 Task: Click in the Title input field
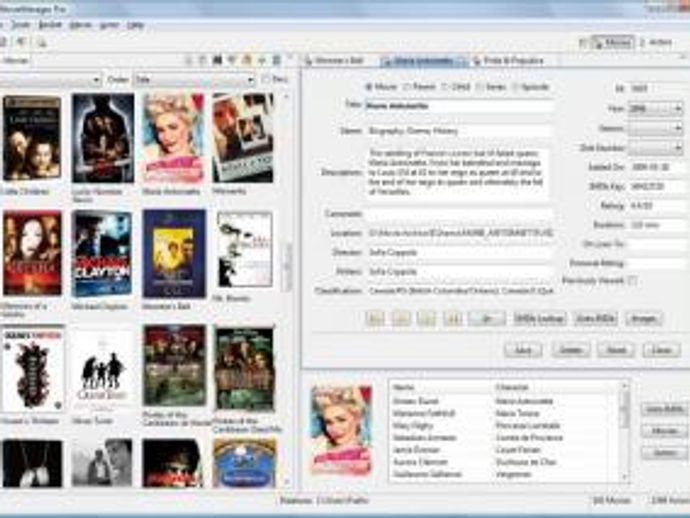pos(458,106)
